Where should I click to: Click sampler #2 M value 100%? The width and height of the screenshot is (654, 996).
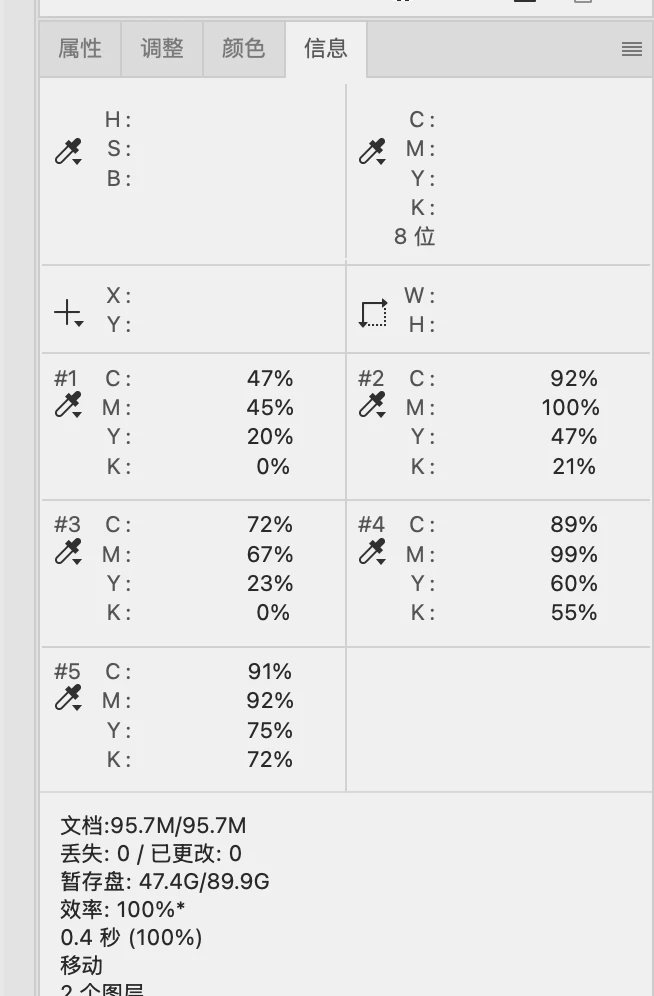[x=570, y=408]
